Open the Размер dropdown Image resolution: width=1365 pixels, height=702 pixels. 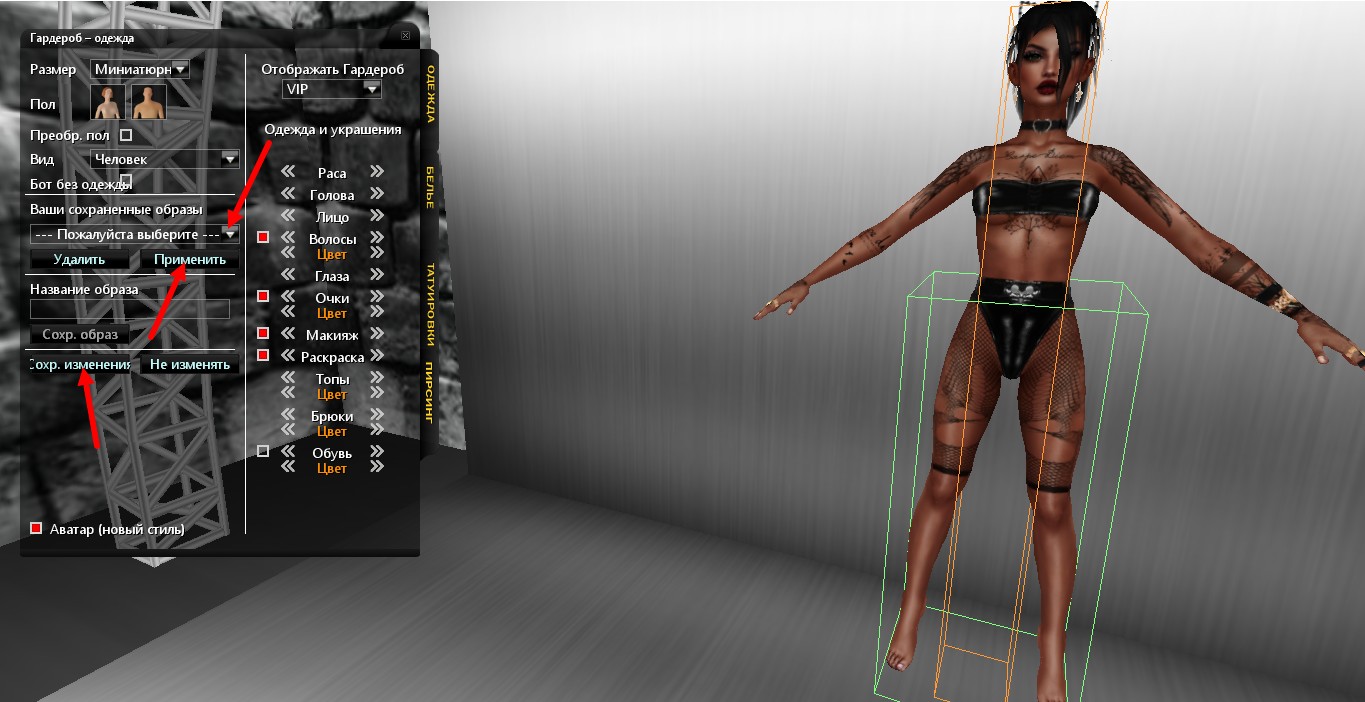pyautogui.click(x=140, y=69)
